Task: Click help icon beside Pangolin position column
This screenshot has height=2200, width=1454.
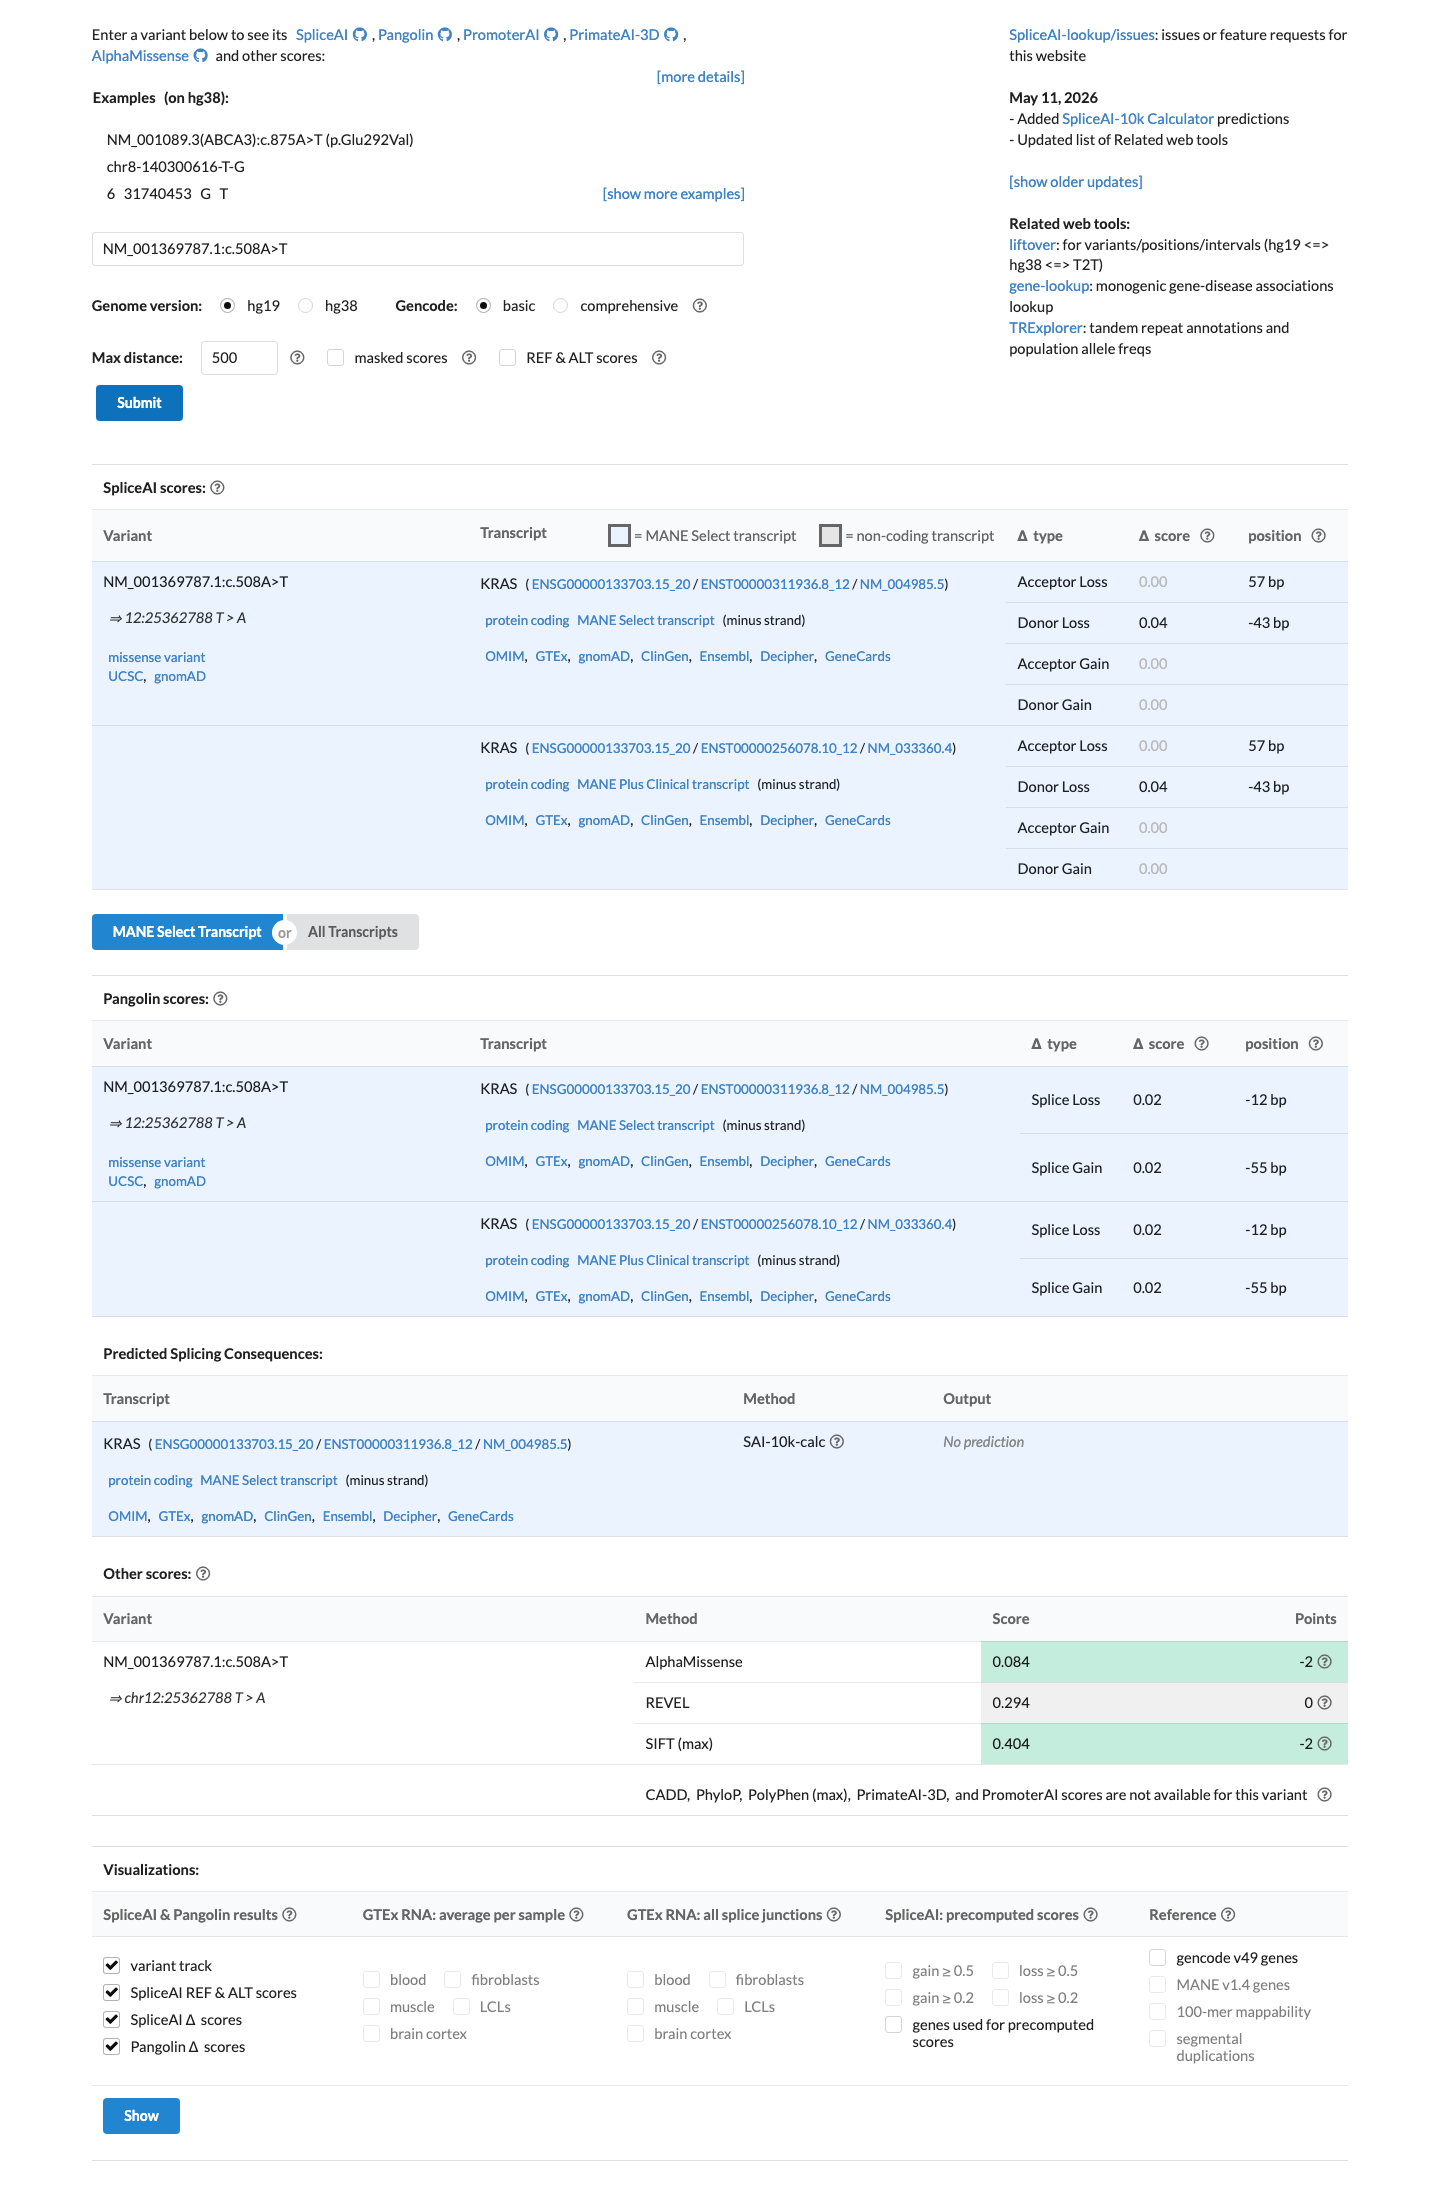Action: (1315, 1044)
